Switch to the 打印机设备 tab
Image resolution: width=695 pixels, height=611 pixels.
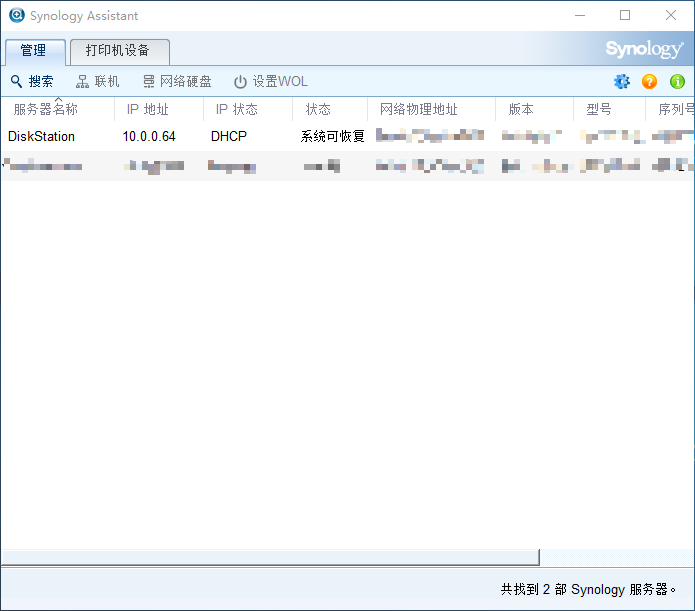tap(120, 51)
